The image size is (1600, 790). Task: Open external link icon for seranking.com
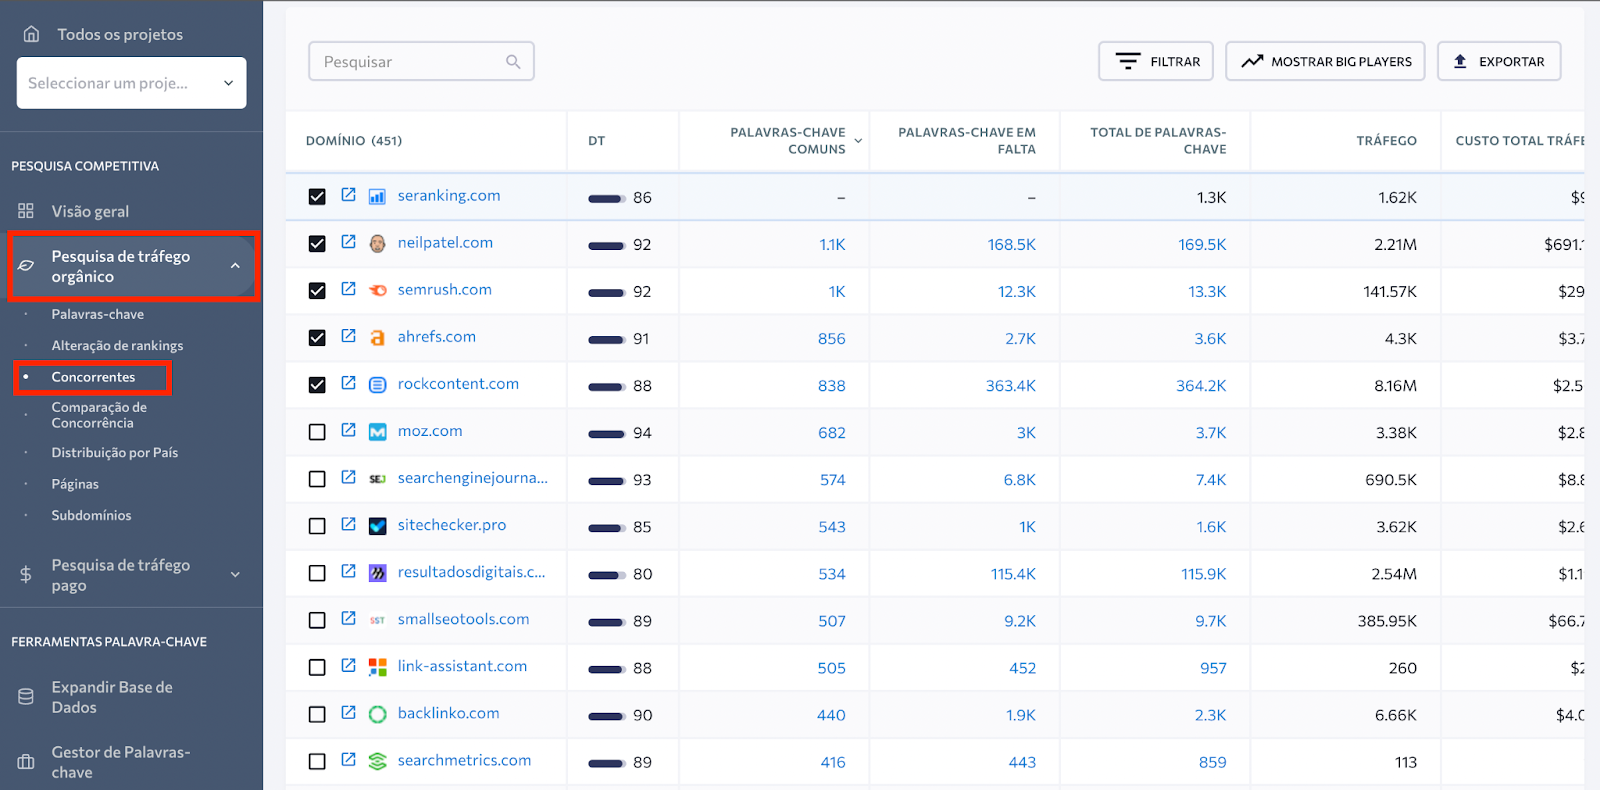(x=348, y=195)
